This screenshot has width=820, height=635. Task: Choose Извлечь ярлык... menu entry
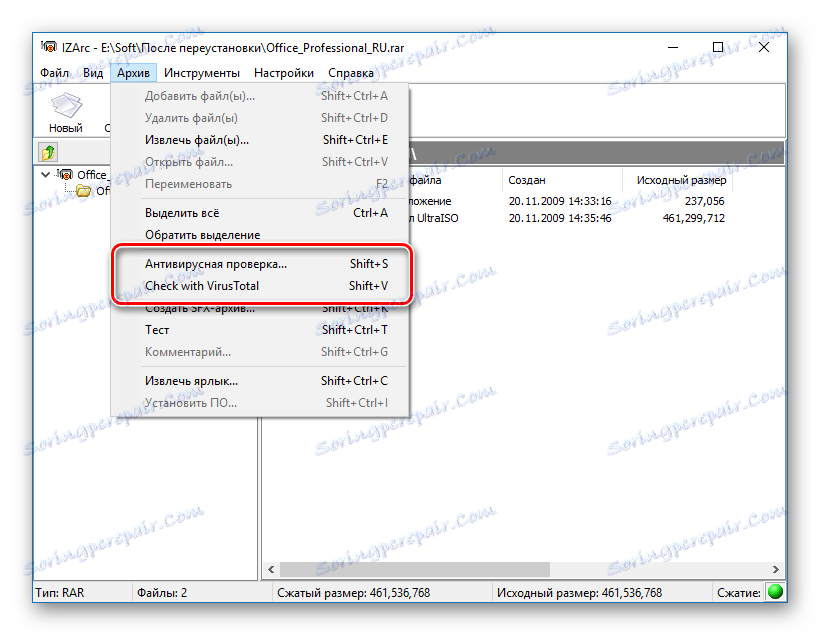point(260,381)
